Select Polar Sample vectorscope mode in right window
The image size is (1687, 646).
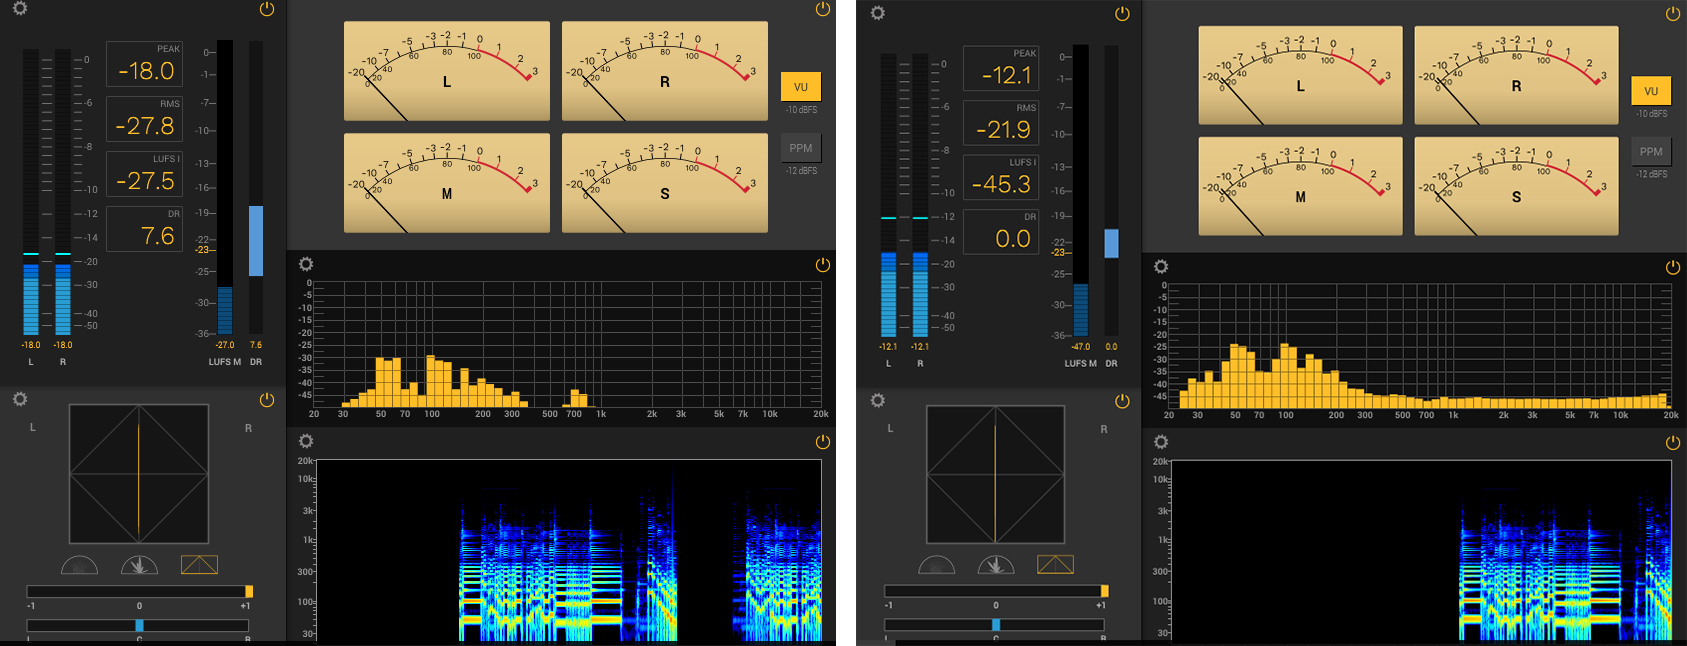click(x=936, y=566)
